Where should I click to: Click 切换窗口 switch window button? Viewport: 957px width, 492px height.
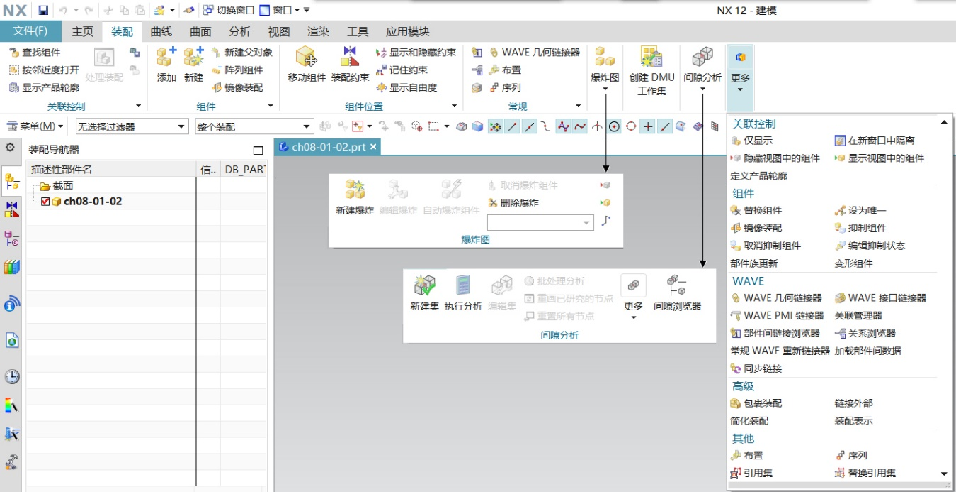pos(229,10)
